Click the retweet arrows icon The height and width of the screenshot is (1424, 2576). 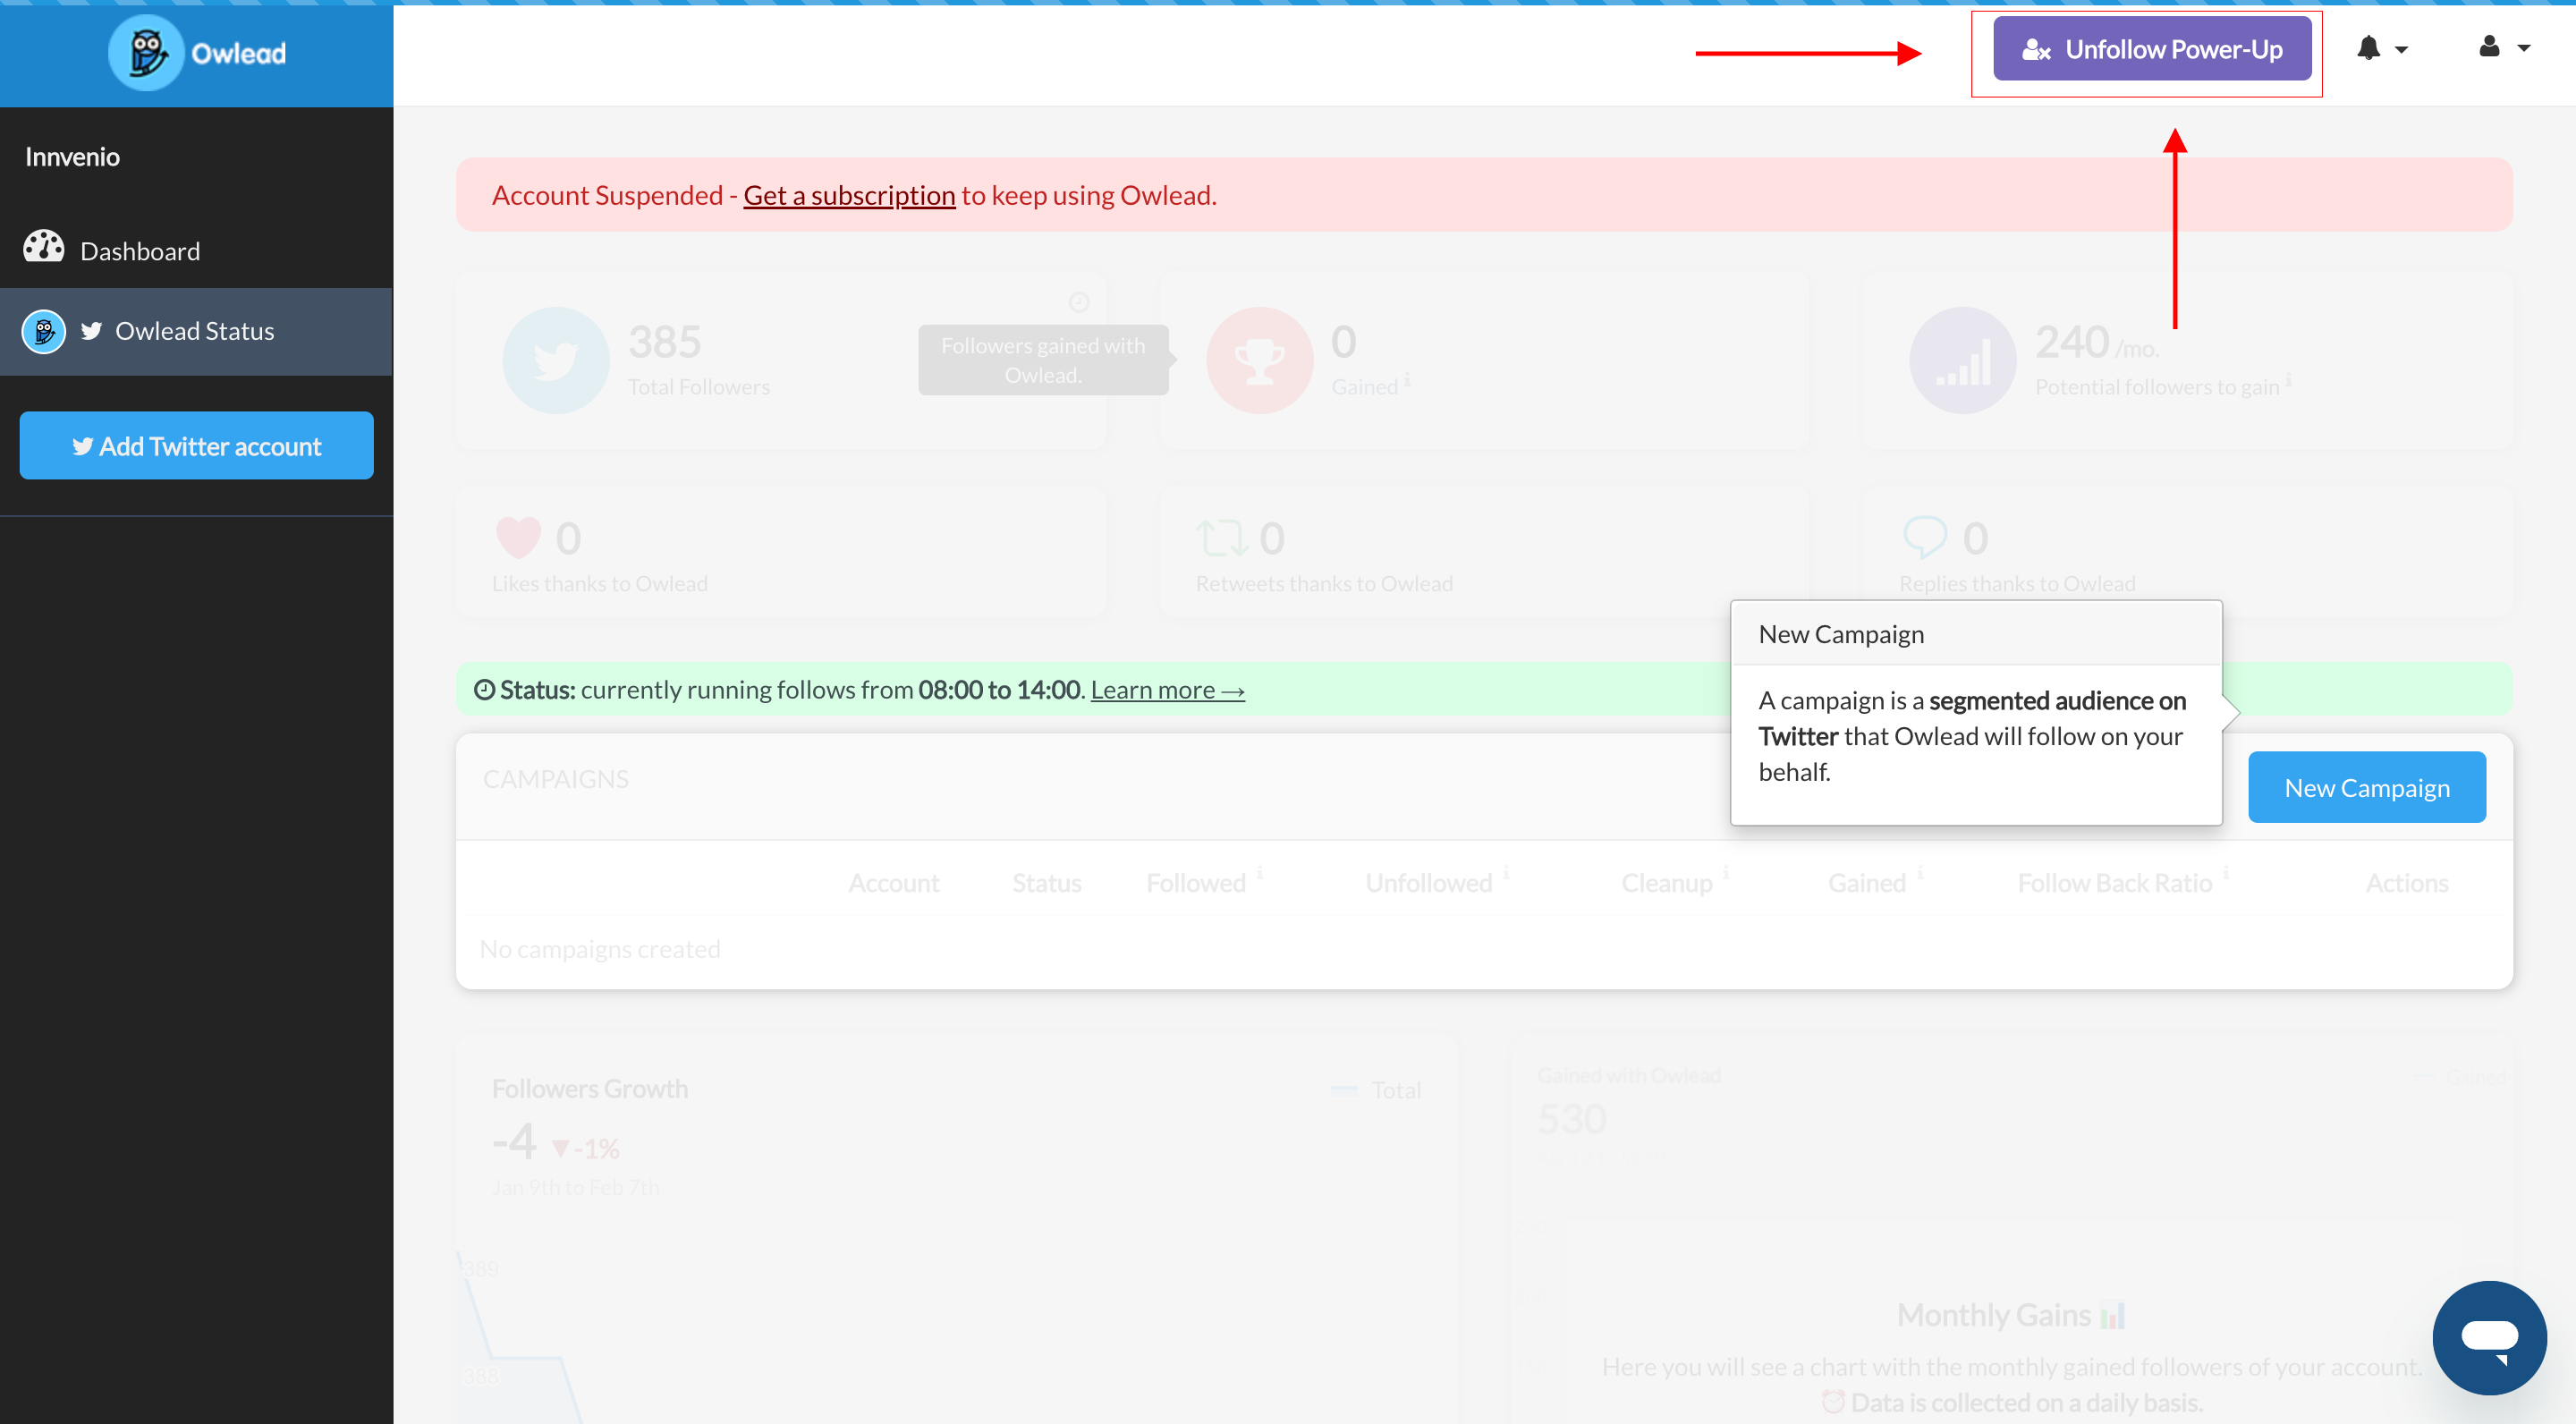coord(1222,537)
